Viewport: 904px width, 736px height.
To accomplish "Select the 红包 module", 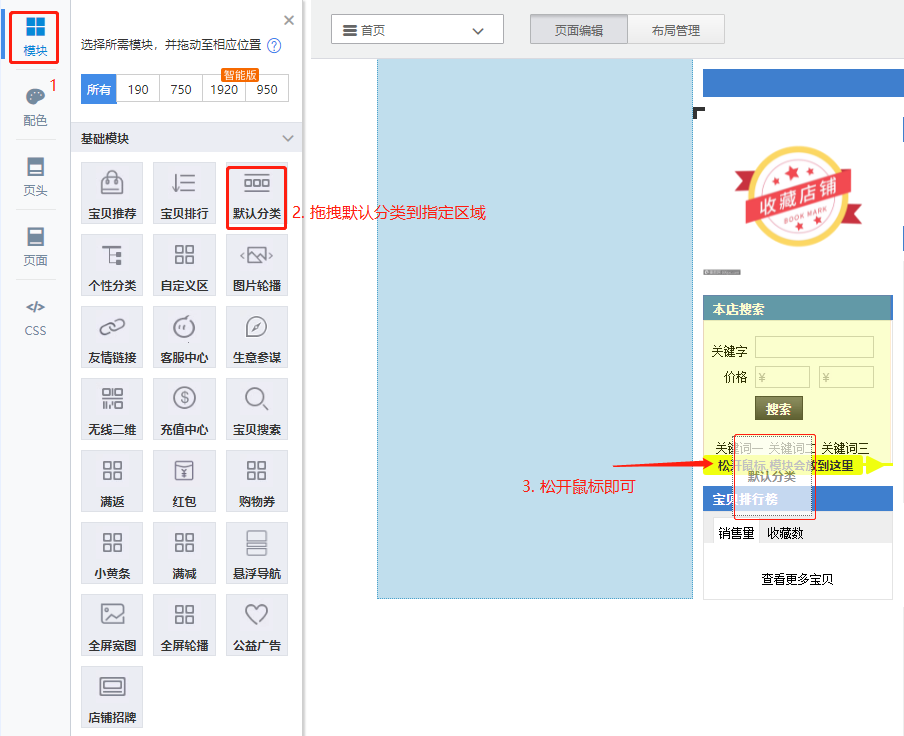I will click(x=184, y=481).
